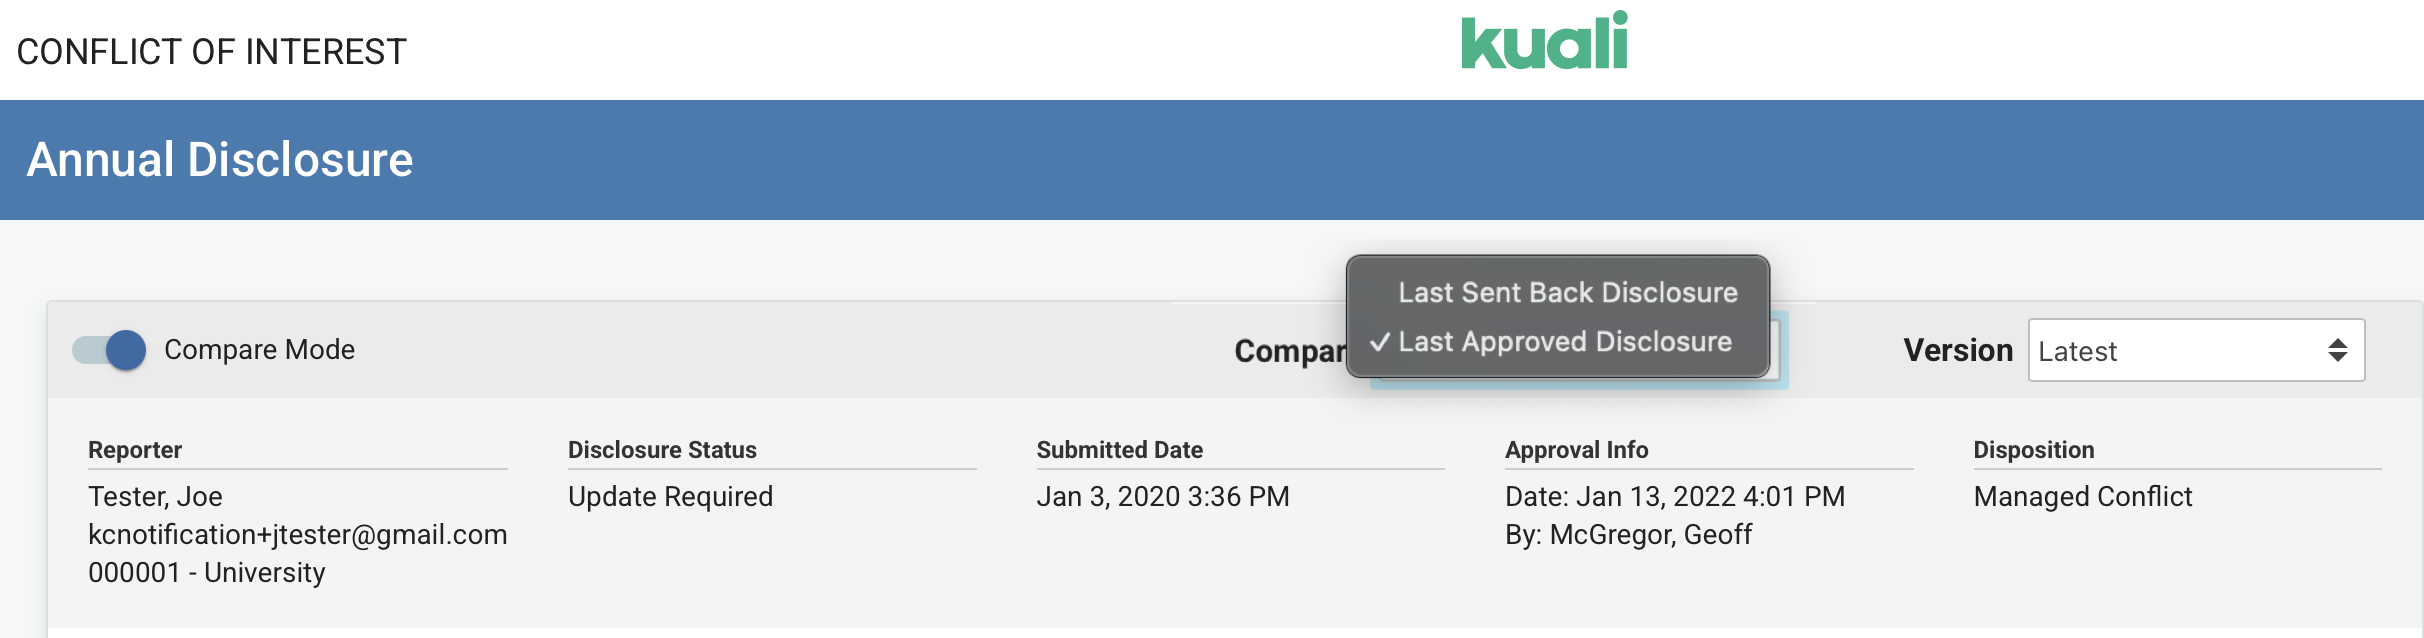
Task: Click the Update Required status text
Action: [670, 497]
